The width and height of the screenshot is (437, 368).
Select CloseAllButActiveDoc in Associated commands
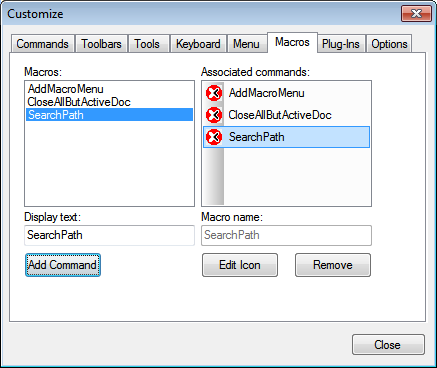(x=286, y=115)
